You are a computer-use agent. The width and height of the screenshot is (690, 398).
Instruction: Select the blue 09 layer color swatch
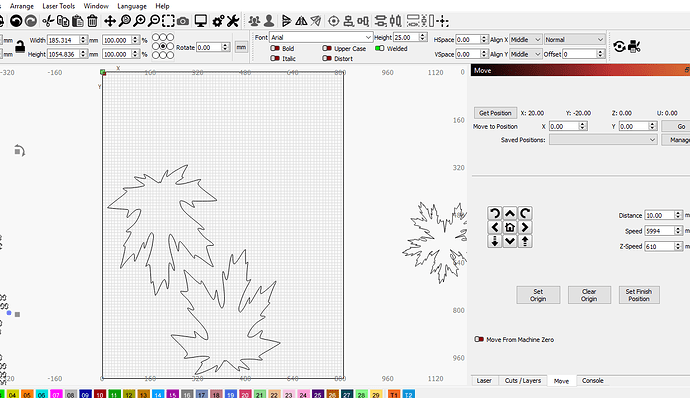point(85,394)
